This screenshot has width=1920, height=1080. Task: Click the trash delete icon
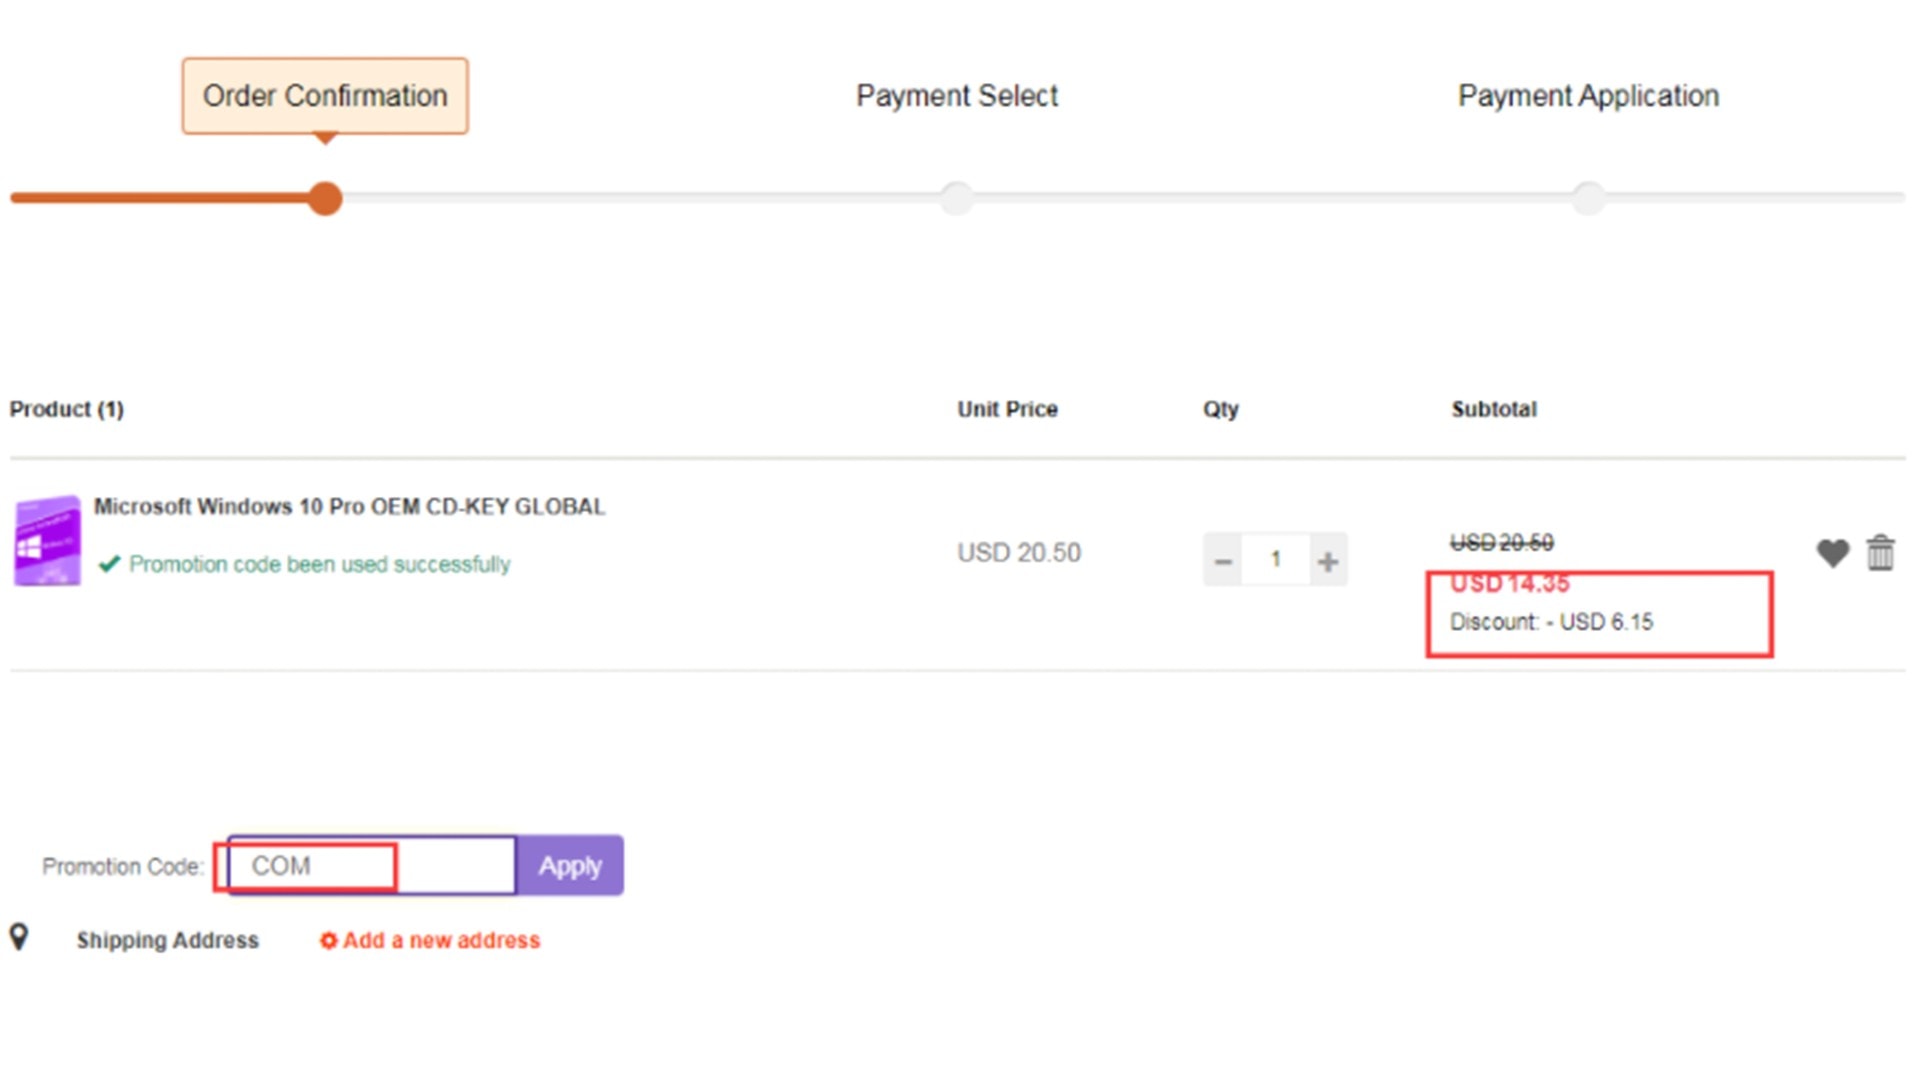(1880, 553)
